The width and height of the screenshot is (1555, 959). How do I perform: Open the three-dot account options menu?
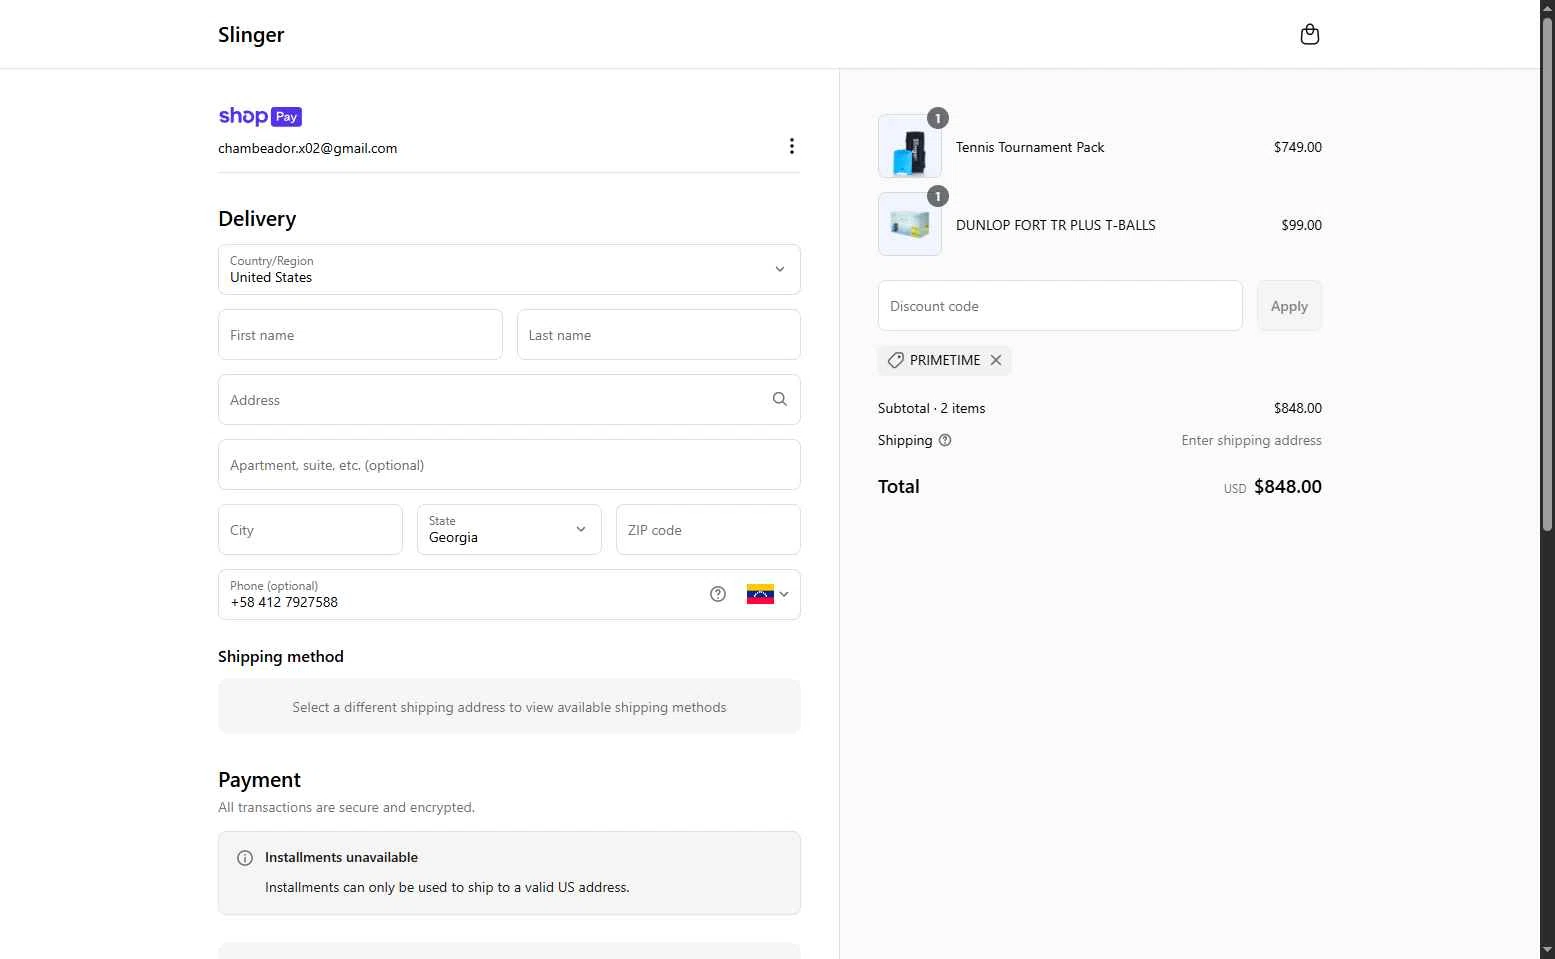(791, 146)
